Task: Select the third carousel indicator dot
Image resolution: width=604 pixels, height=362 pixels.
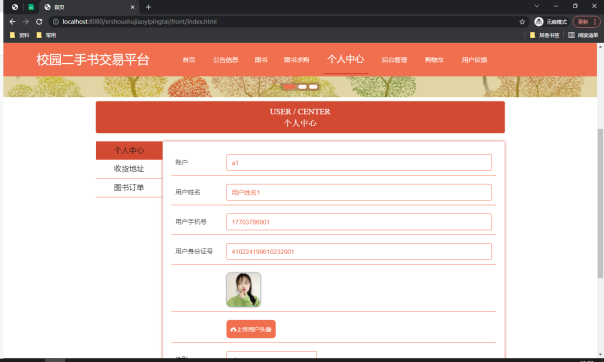Action: point(313,87)
